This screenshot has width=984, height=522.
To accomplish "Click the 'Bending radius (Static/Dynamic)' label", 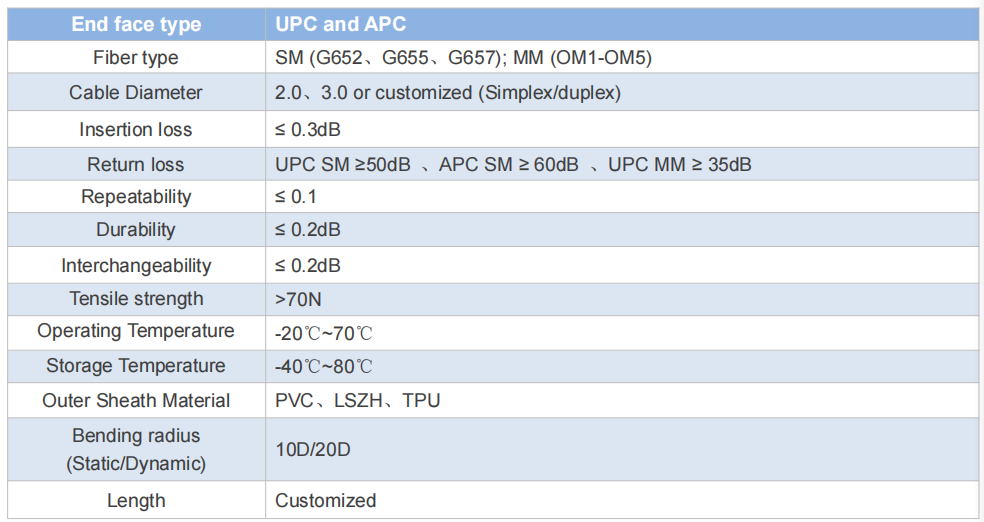I will coord(136,450).
